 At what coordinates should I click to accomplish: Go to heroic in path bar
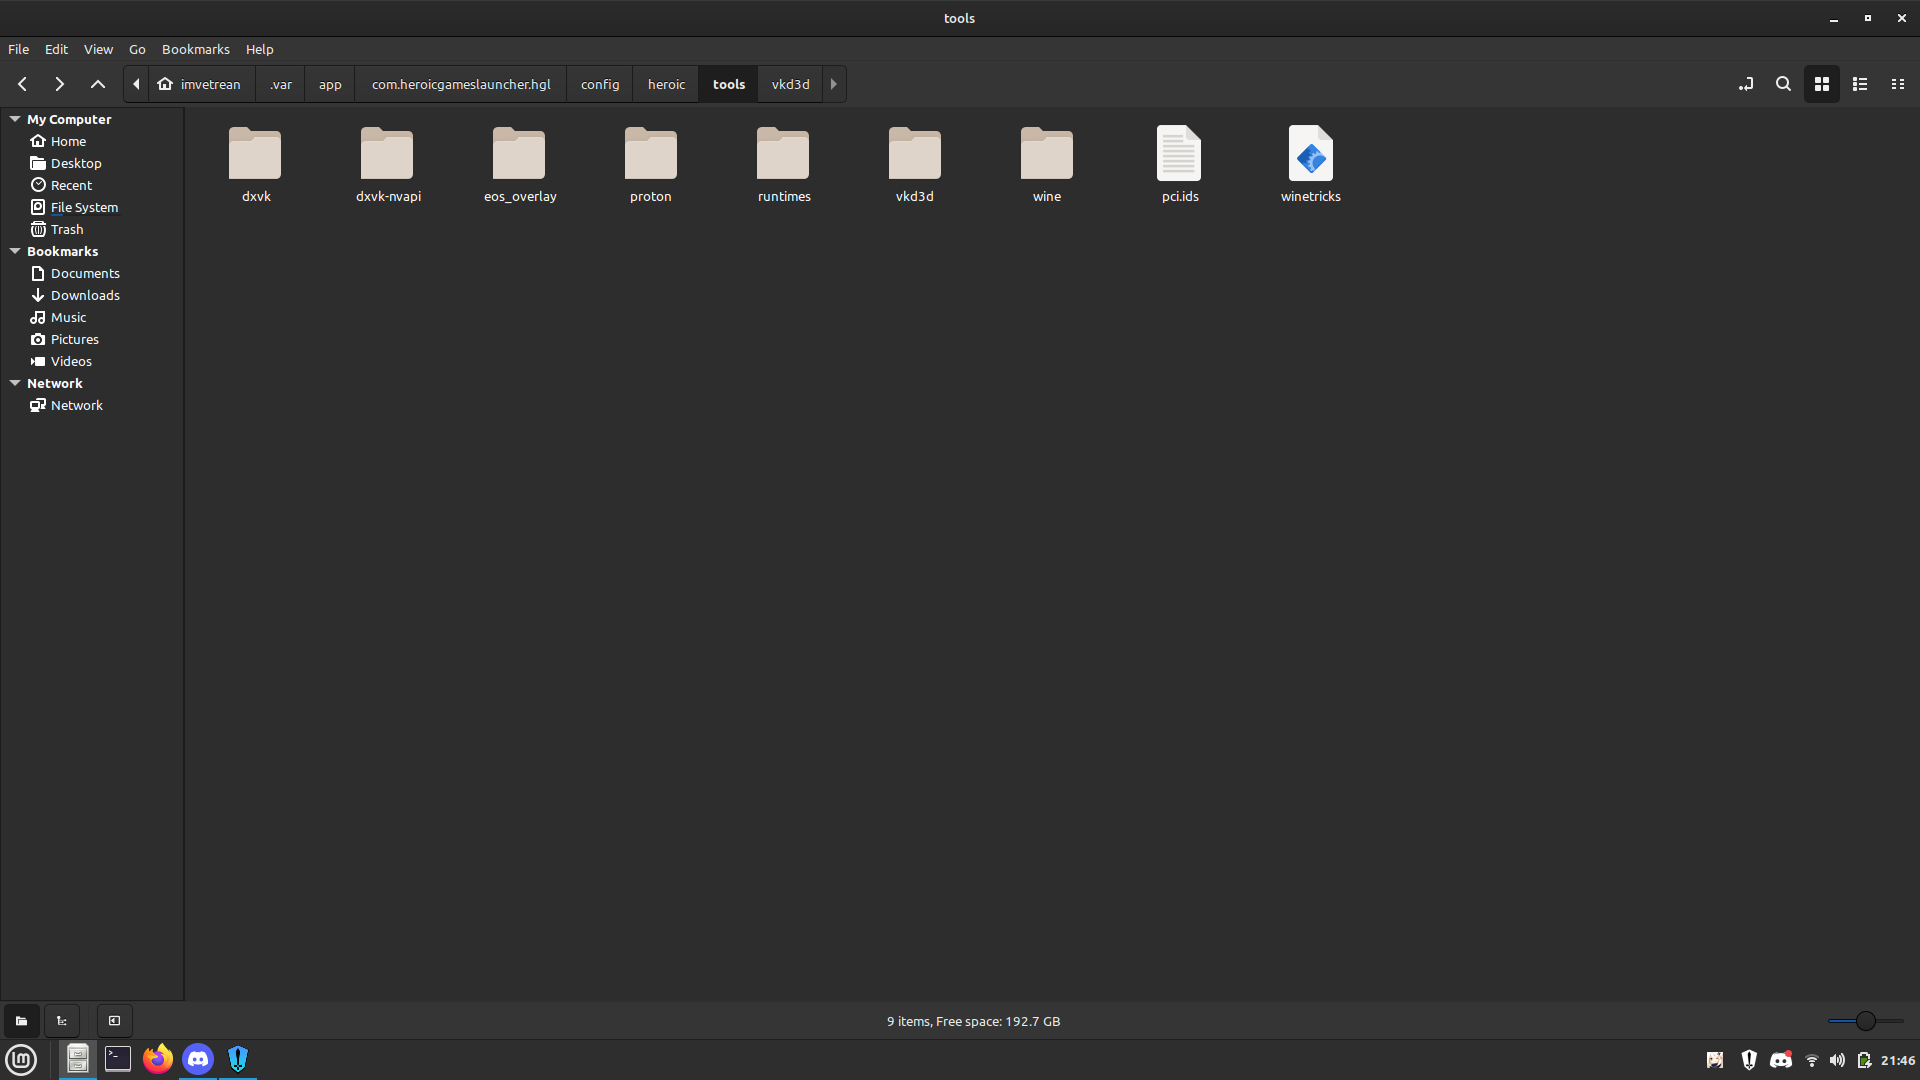tap(666, 84)
